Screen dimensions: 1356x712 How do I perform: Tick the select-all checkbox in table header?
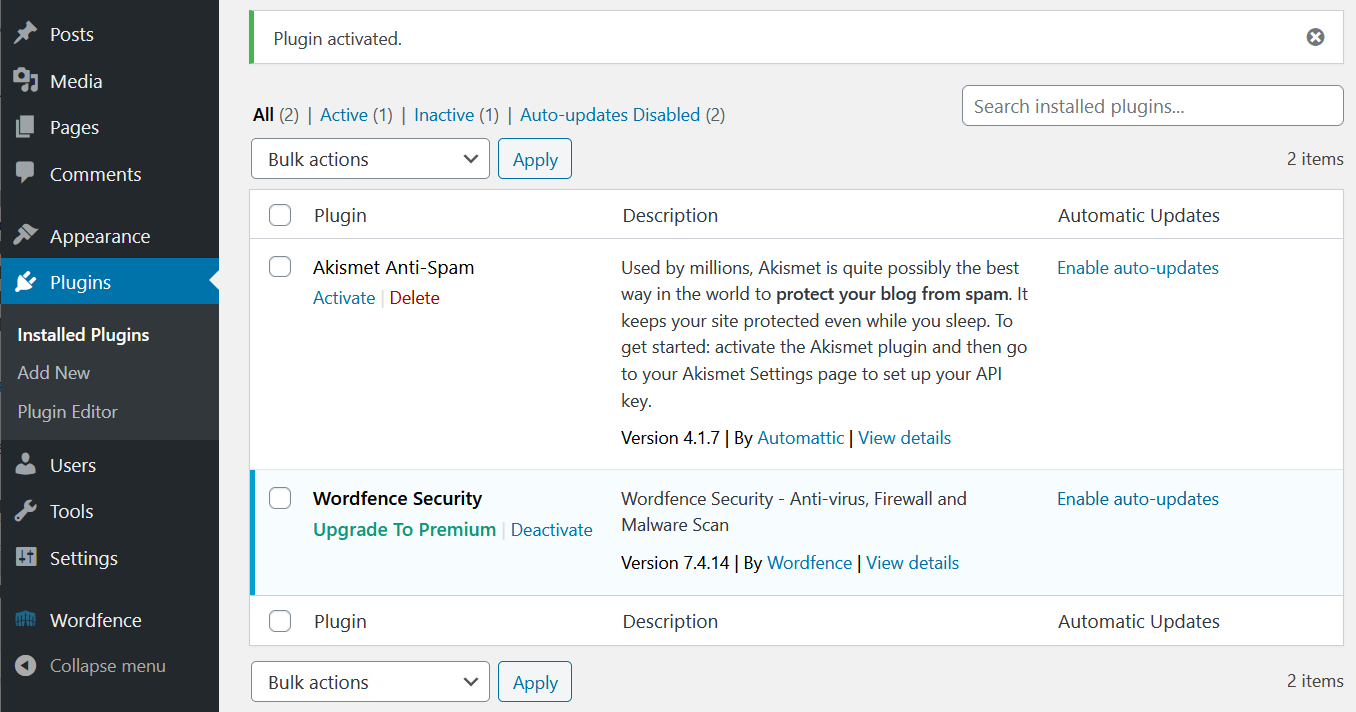pos(280,215)
